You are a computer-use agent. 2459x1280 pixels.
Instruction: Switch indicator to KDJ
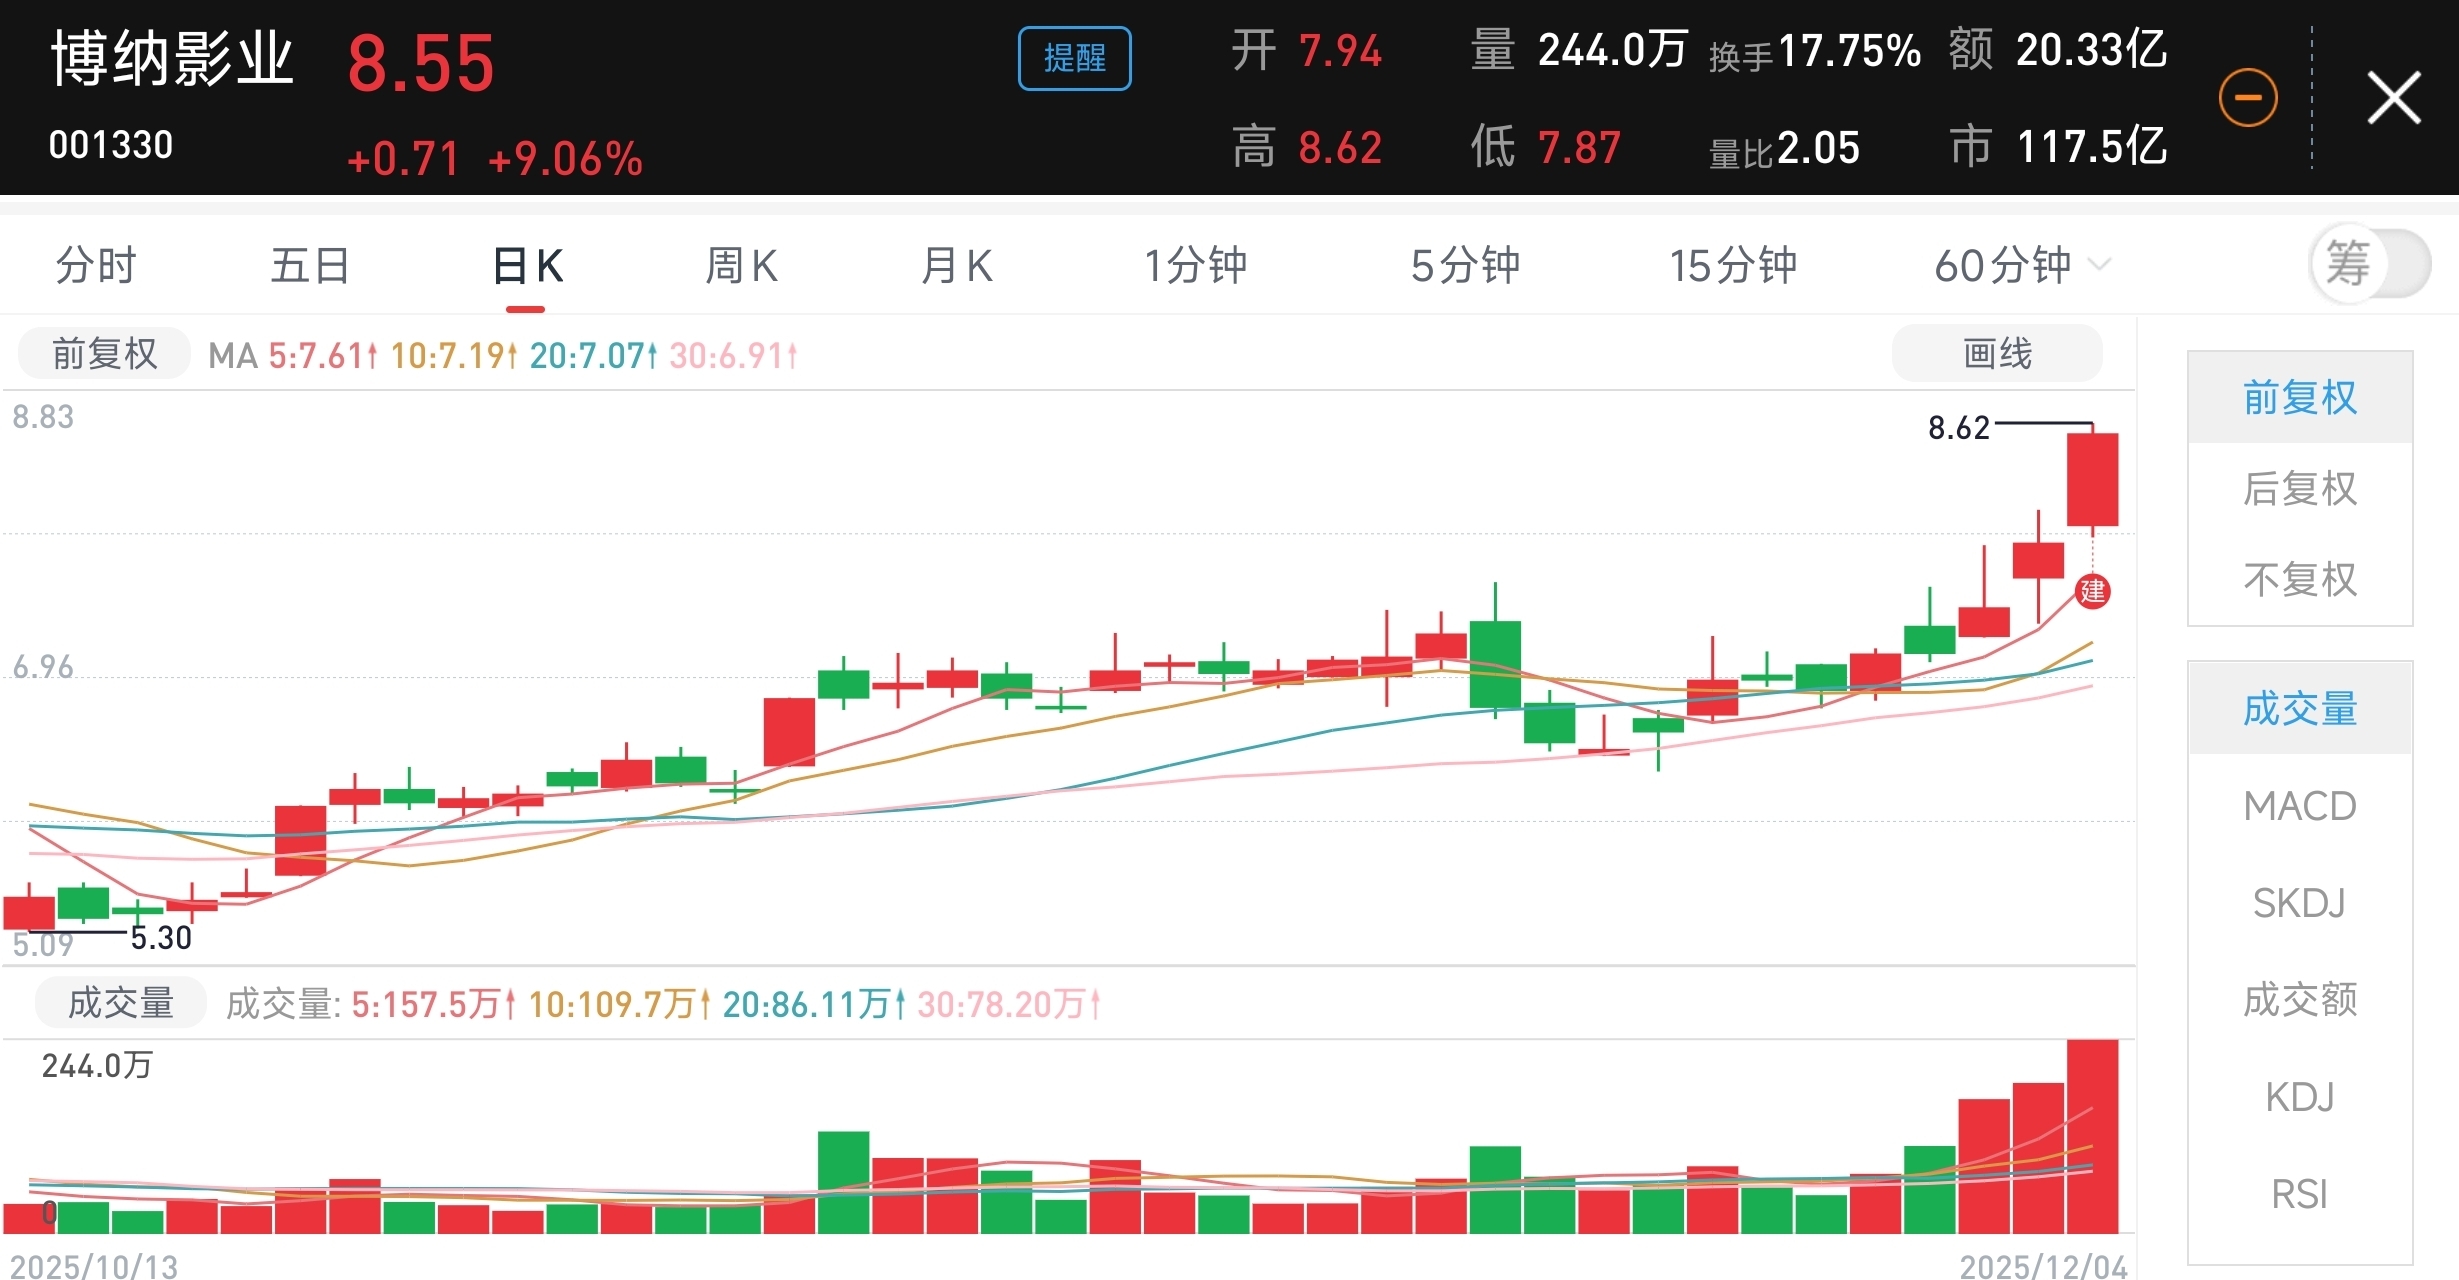tap(2299, 1097)
